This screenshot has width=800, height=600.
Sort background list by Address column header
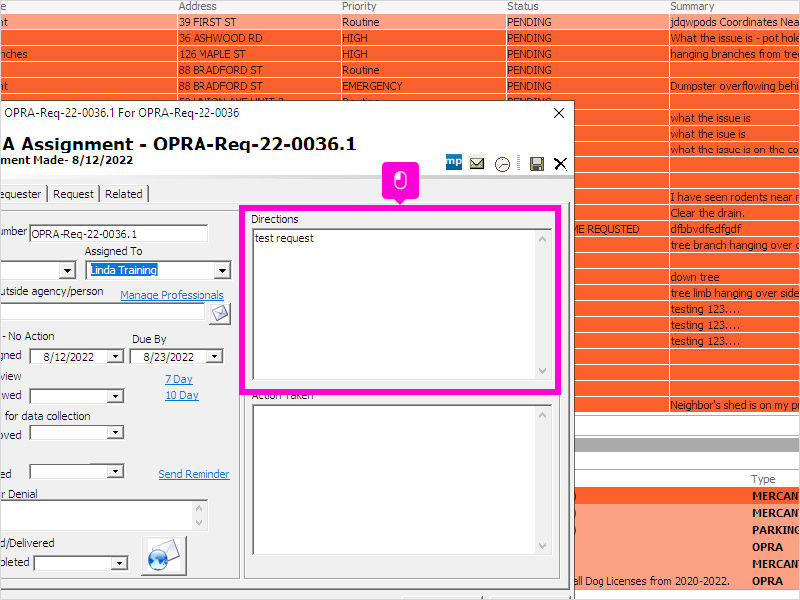pyautogui.click(x=198, y=6)
